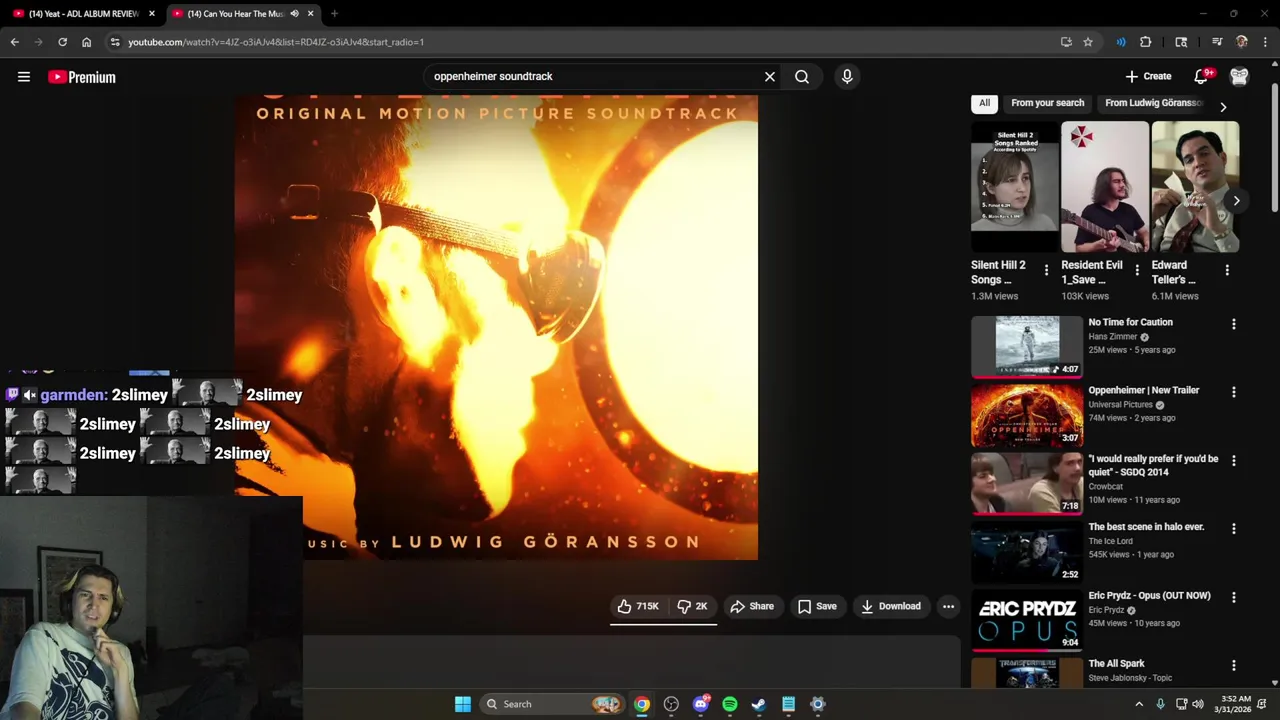Open Chrome media controls icon

click(1217, 42)
